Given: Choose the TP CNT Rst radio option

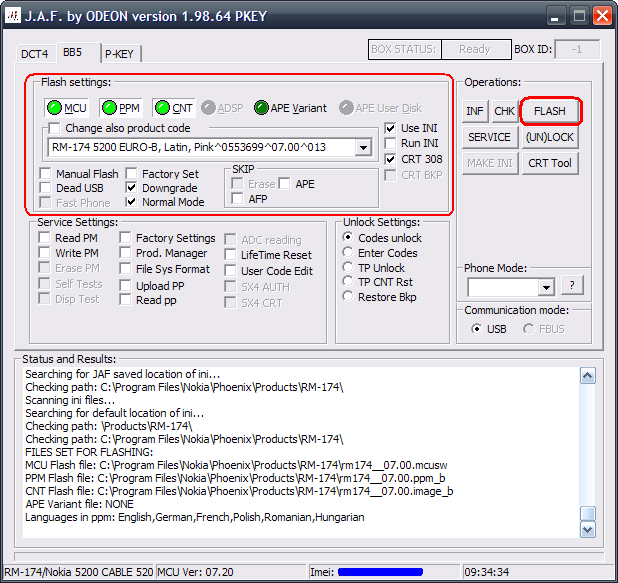Looking at the screenshot, I should pos(348,281).
